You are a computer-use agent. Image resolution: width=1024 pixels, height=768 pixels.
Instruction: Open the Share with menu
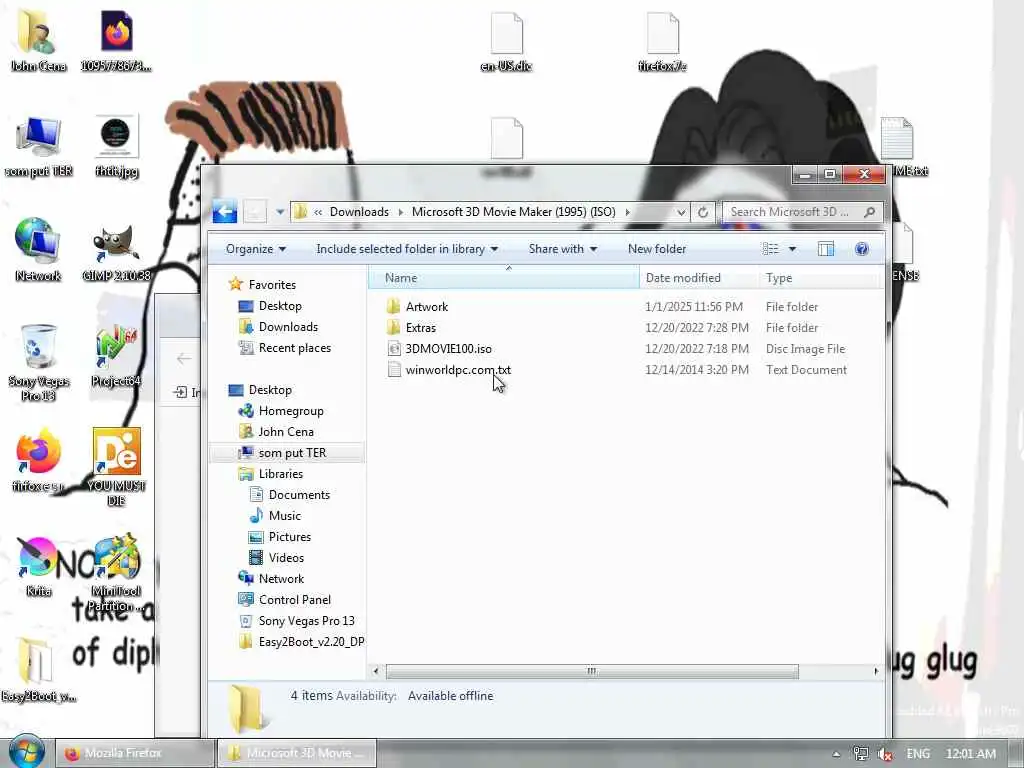tap(562, 249)
